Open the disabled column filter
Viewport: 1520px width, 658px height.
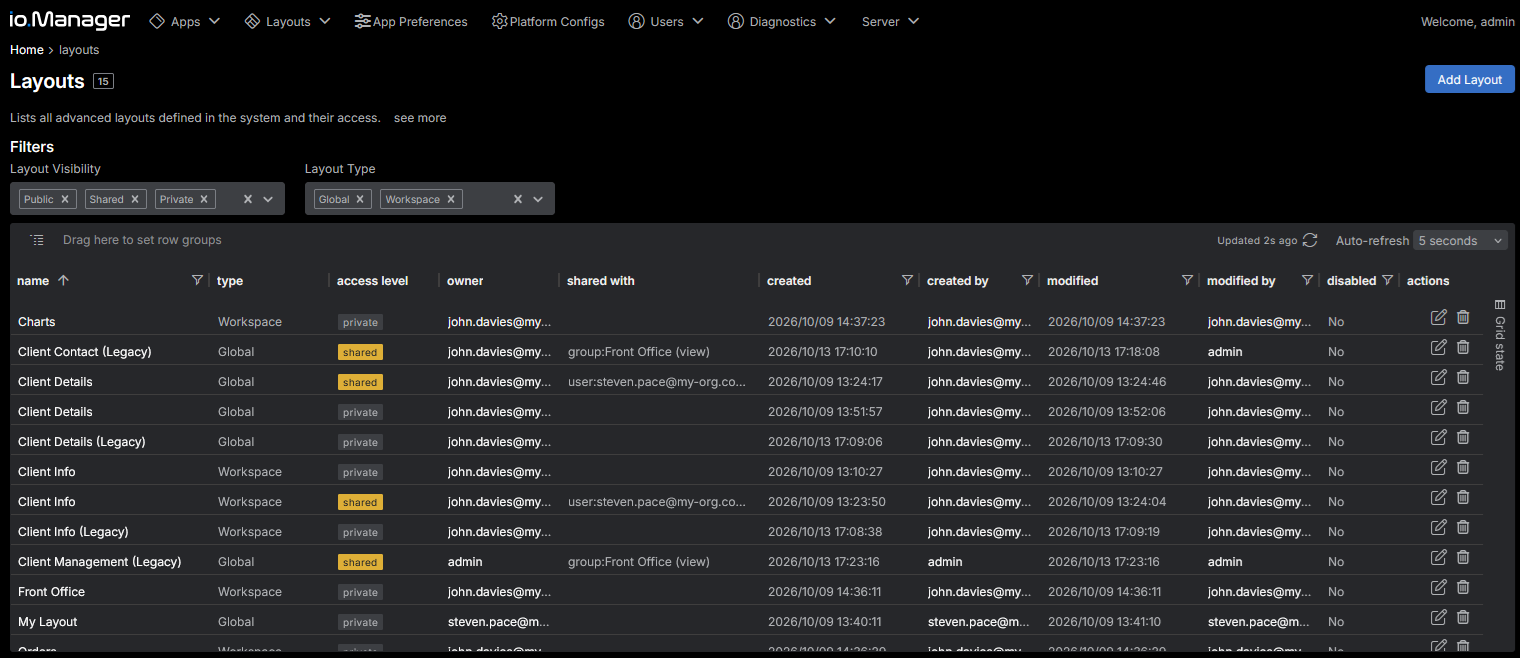coord(1387,281)
